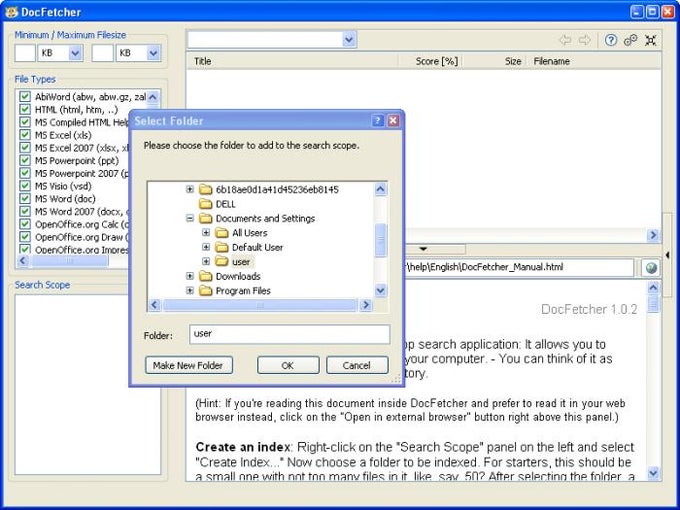Viewport: 680px width, 510px height.
Task: Expand the Program Files tree node
Action: point(190,291)
